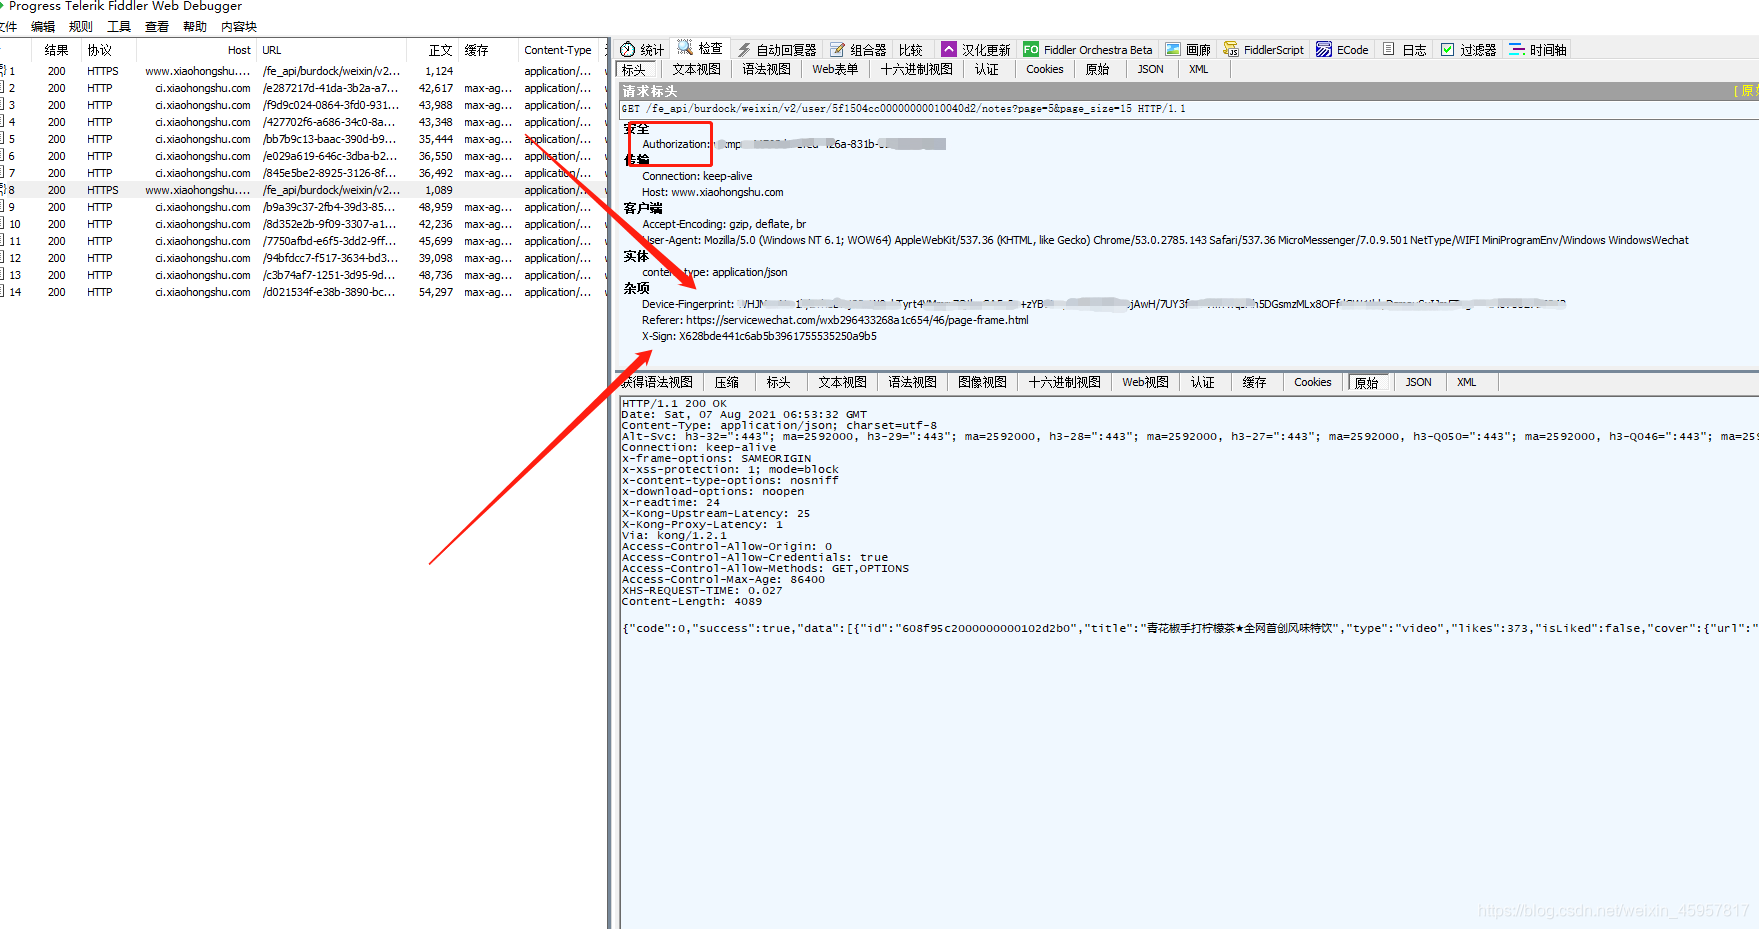Open the 工具 menu

click(119, 27)
